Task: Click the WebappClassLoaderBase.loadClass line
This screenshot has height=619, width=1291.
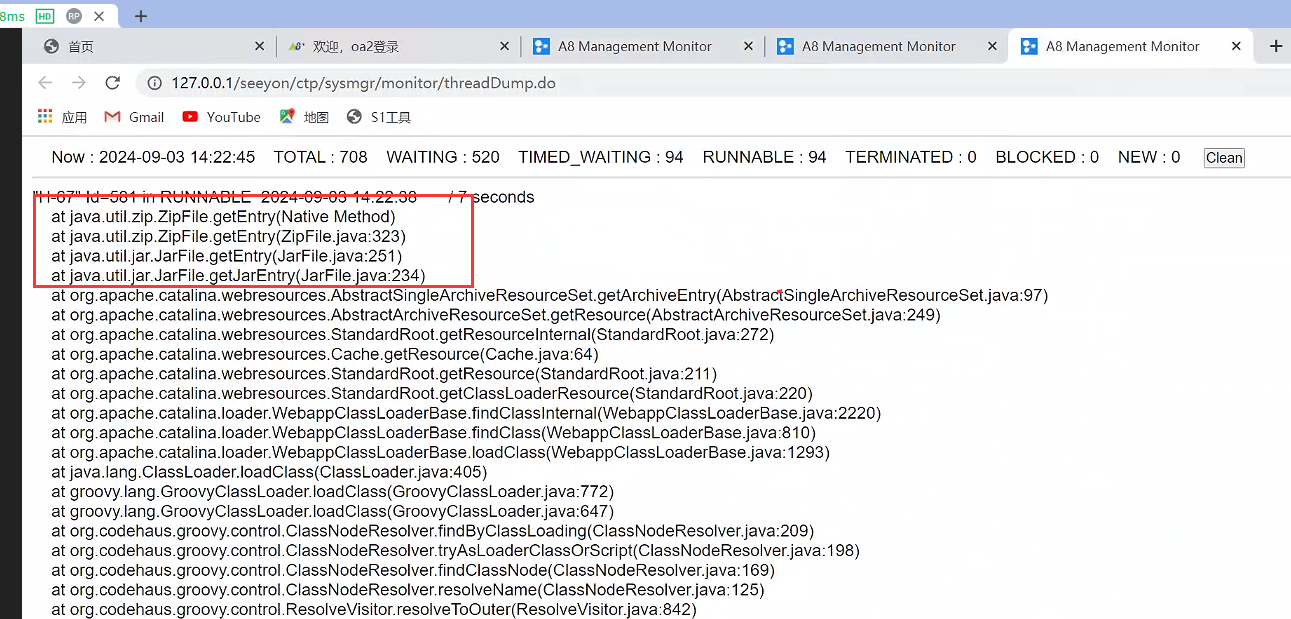Action: tap(440, 452)
